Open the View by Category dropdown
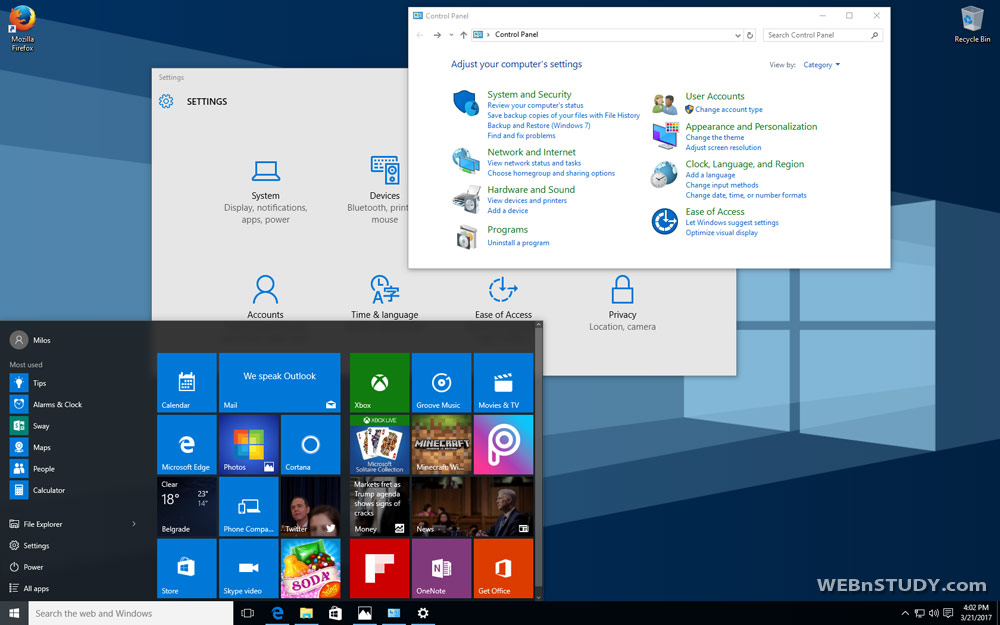Image resolution: width=1000 pixels, height=625 pixels. [821, 64]
